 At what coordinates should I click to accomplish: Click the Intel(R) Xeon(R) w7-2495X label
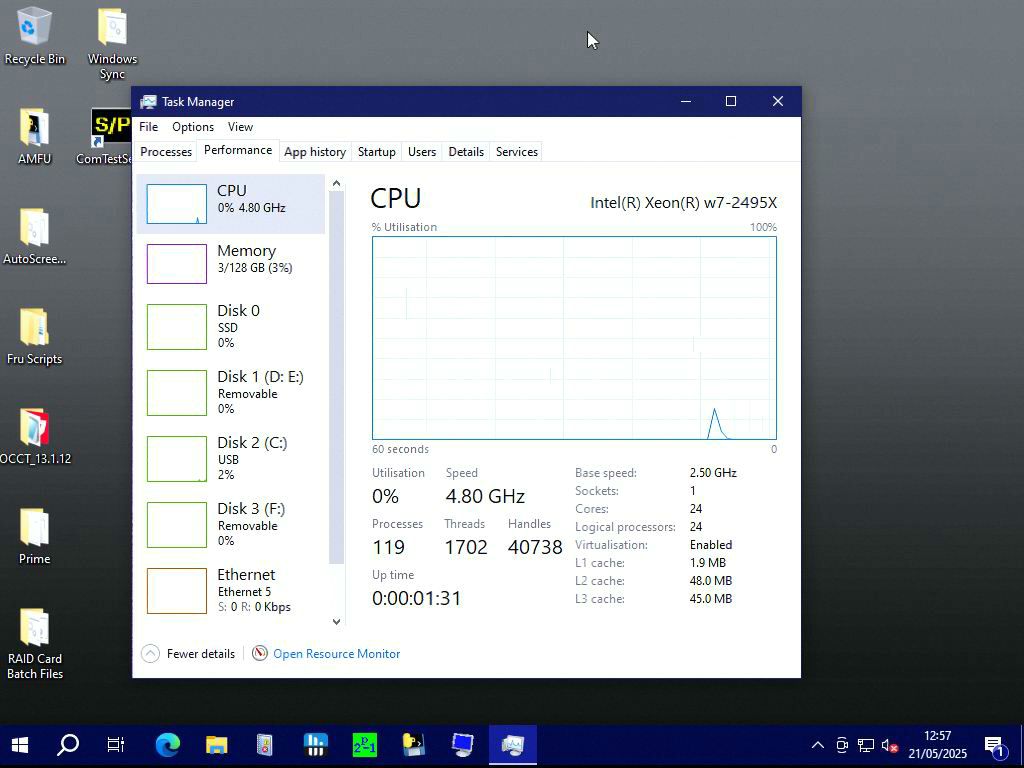coord(683,202)
